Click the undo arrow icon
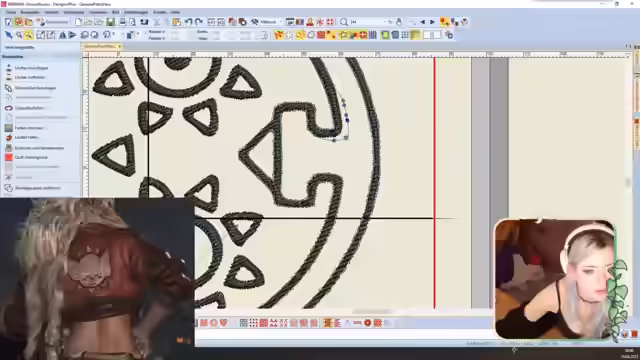Viewport: 640px width, 360px height. [x=189, y=22]
